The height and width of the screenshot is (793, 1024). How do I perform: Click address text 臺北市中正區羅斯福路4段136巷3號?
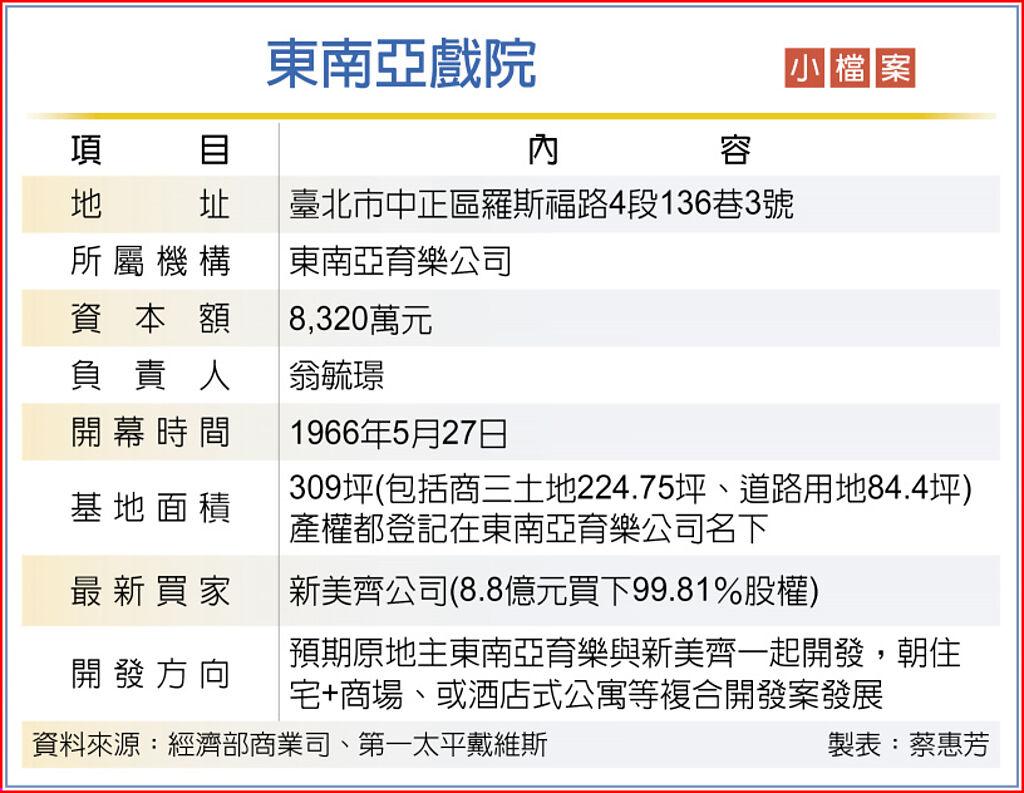[x=541, y=204]
